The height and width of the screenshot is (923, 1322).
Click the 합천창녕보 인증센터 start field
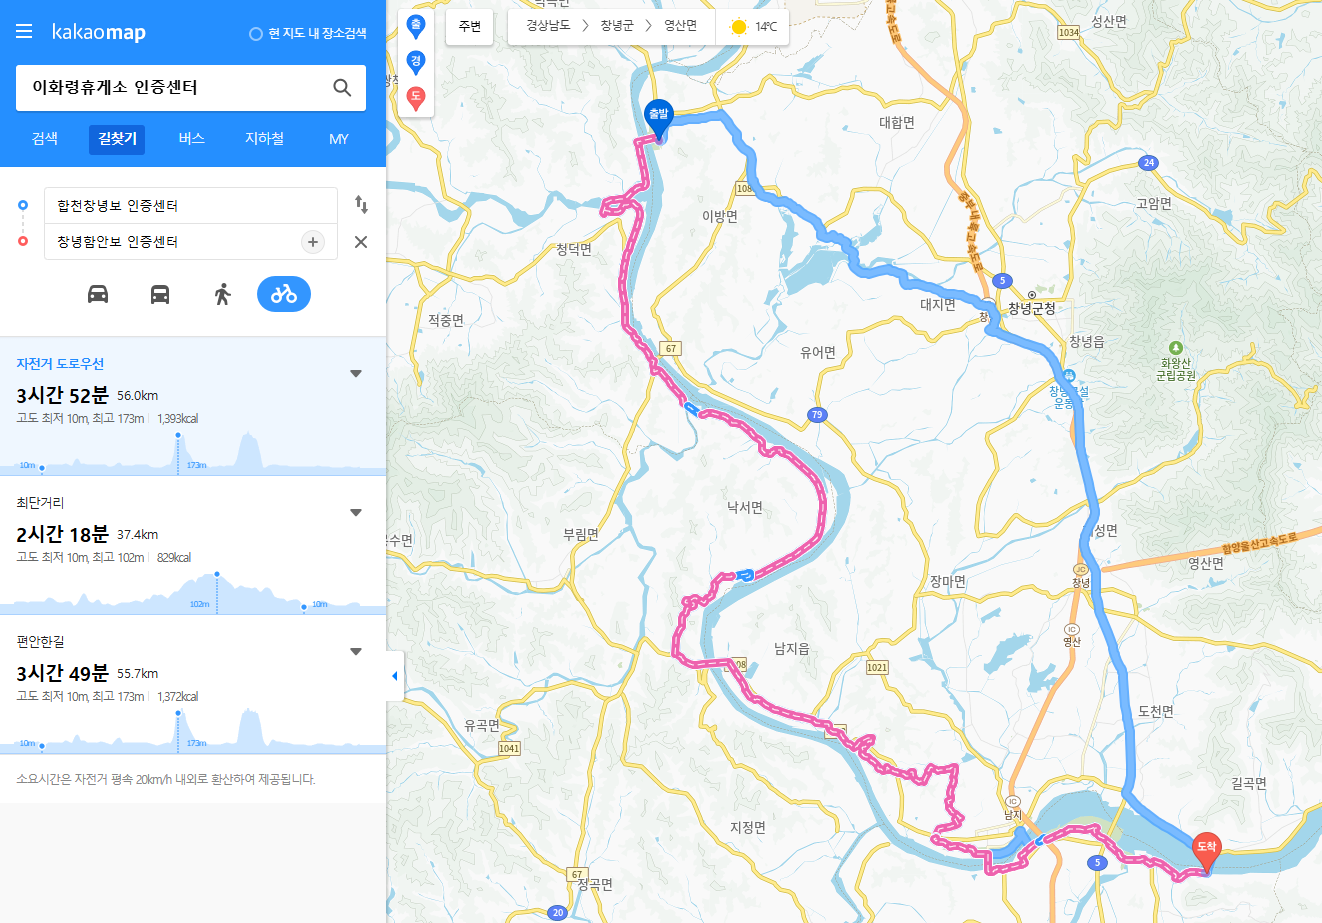point(190,206)
